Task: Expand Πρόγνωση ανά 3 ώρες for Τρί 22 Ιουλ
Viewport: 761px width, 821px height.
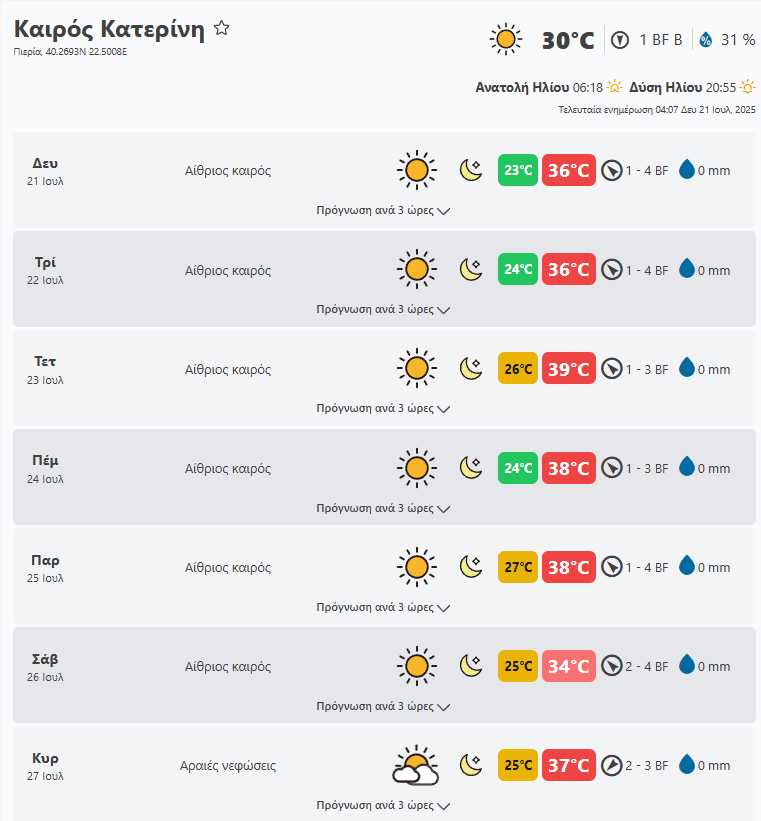Action: pyautogui.click(x=383, y=310)
